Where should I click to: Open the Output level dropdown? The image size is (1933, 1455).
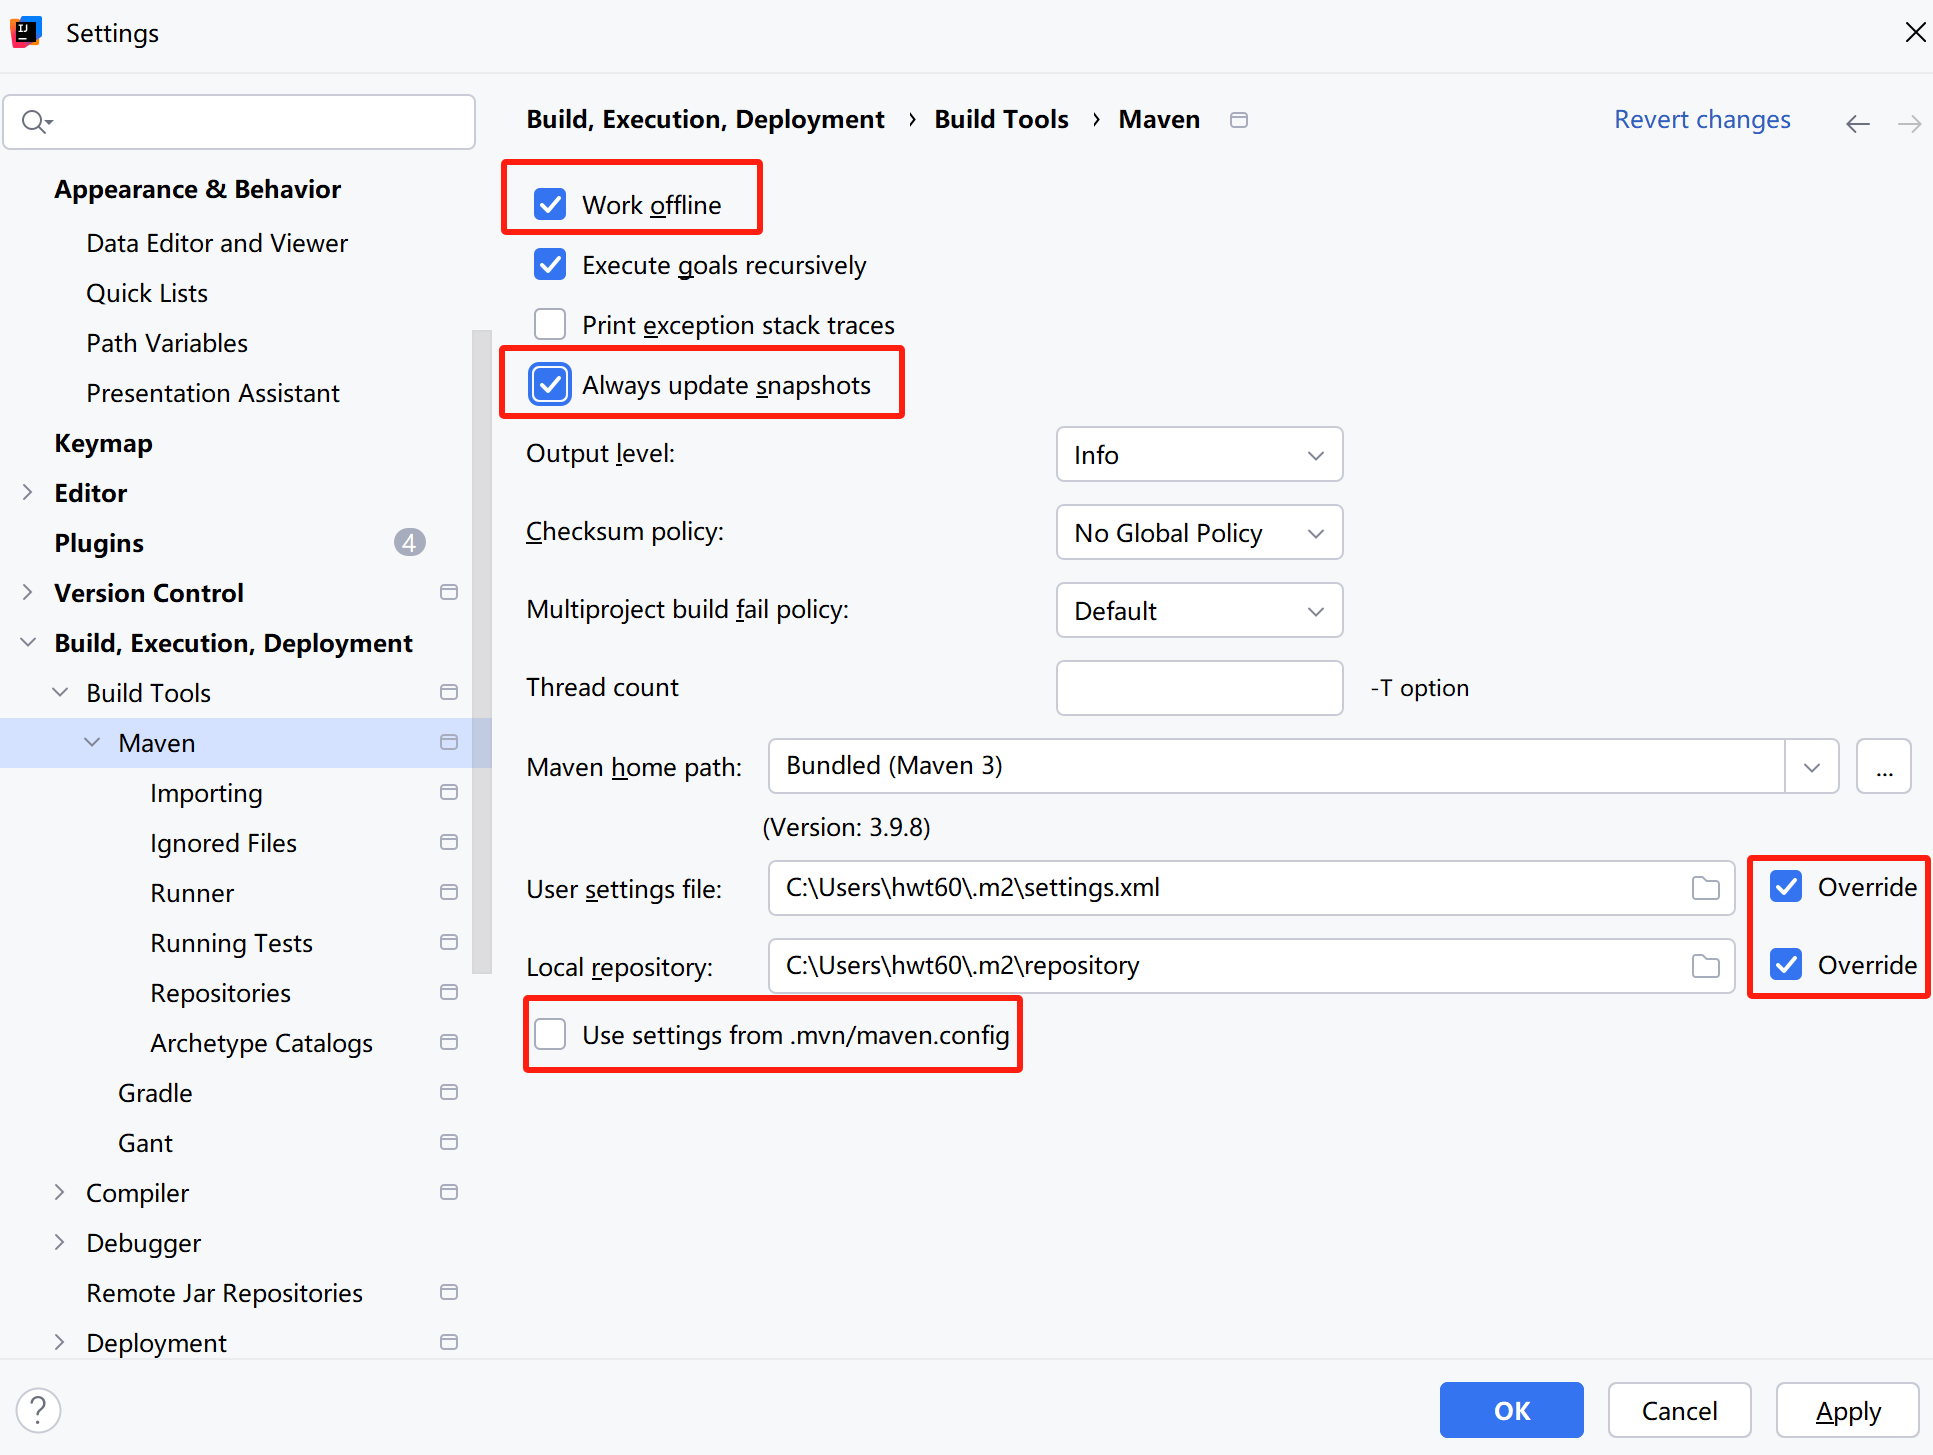1199,455
